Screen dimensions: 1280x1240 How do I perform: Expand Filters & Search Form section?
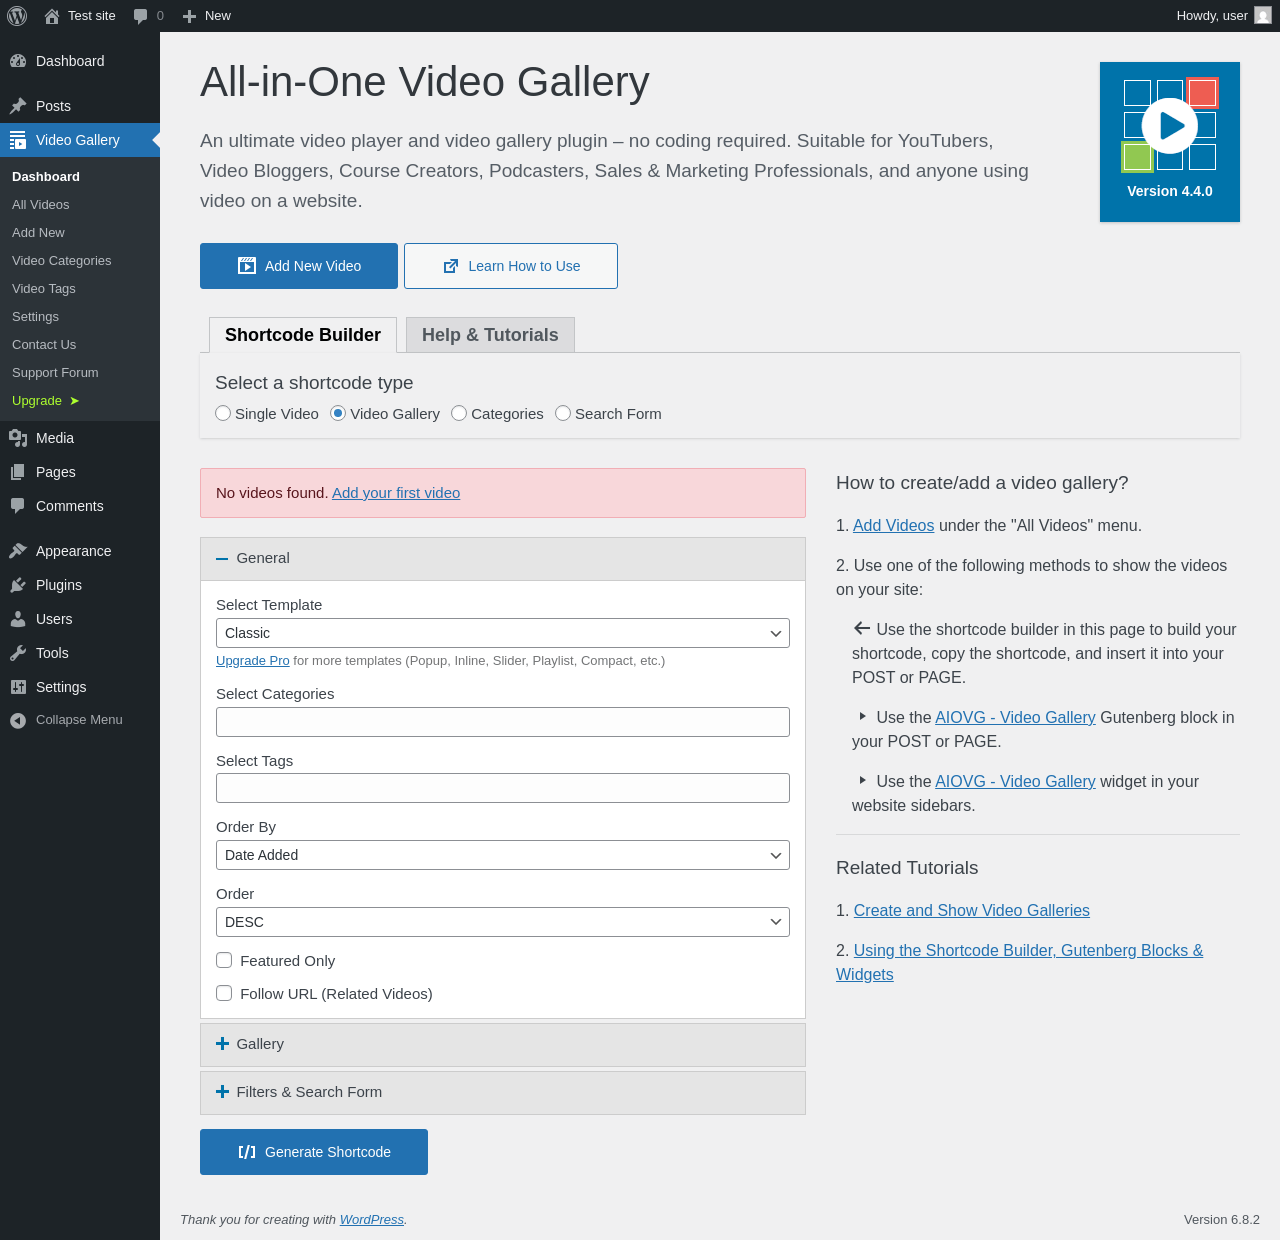pyautogui.click(x=503, y=1093)
